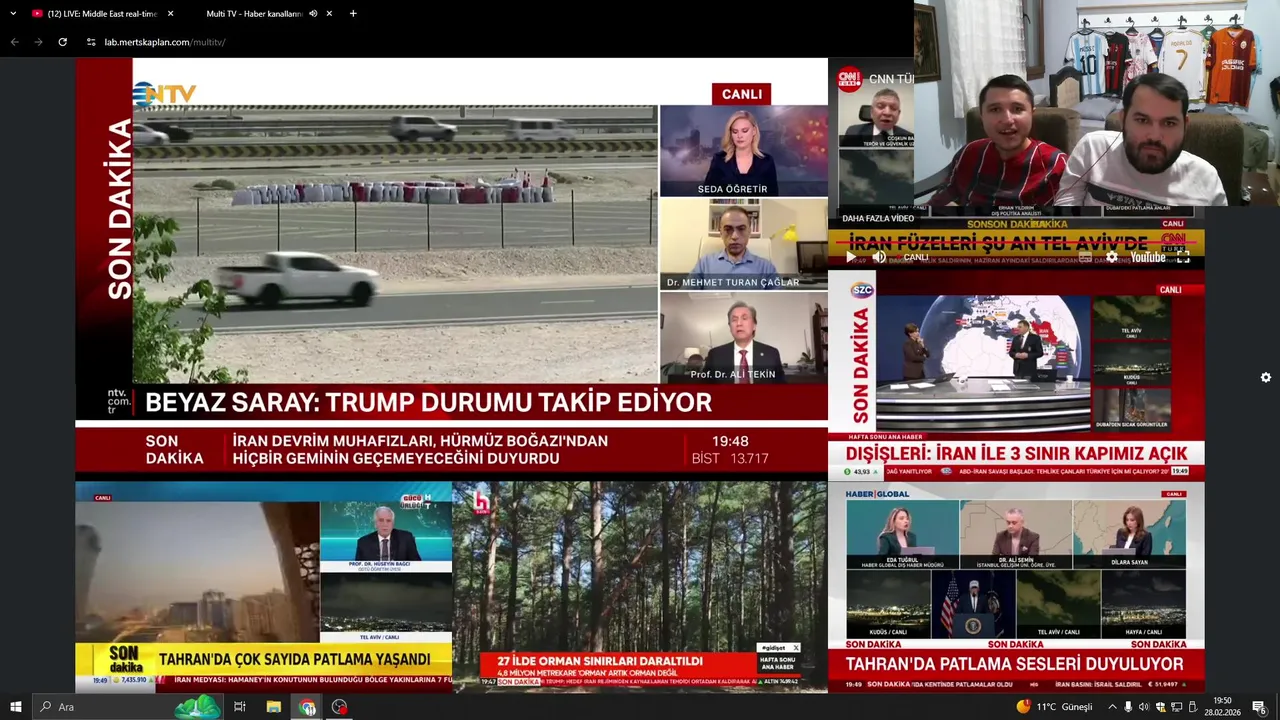This screenshot has width=1280, height=720.
Task: Mute the Multi TV tab via speaker icon
Action: [x=312, y=14]
